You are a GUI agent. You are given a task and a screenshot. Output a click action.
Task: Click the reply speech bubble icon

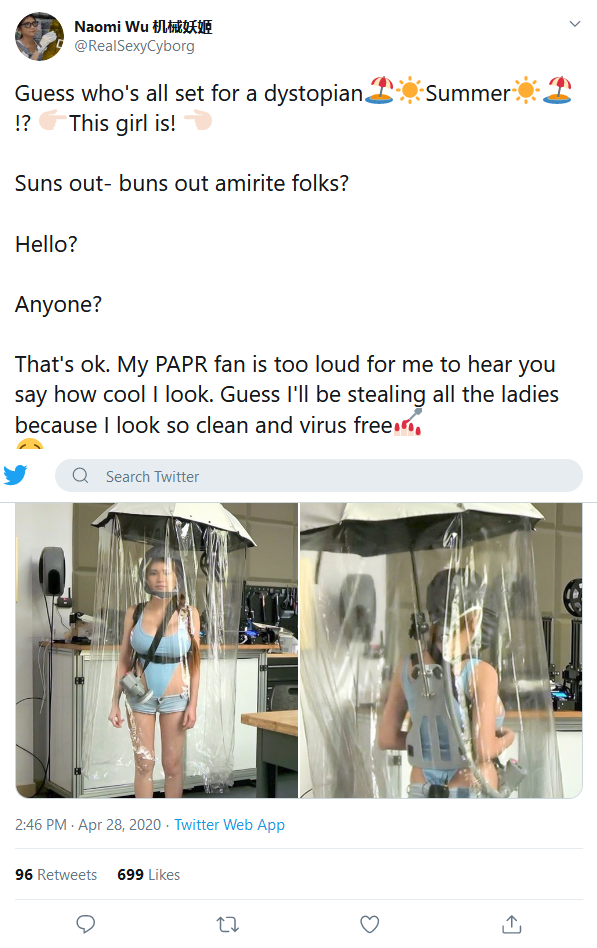click(85, 924)
